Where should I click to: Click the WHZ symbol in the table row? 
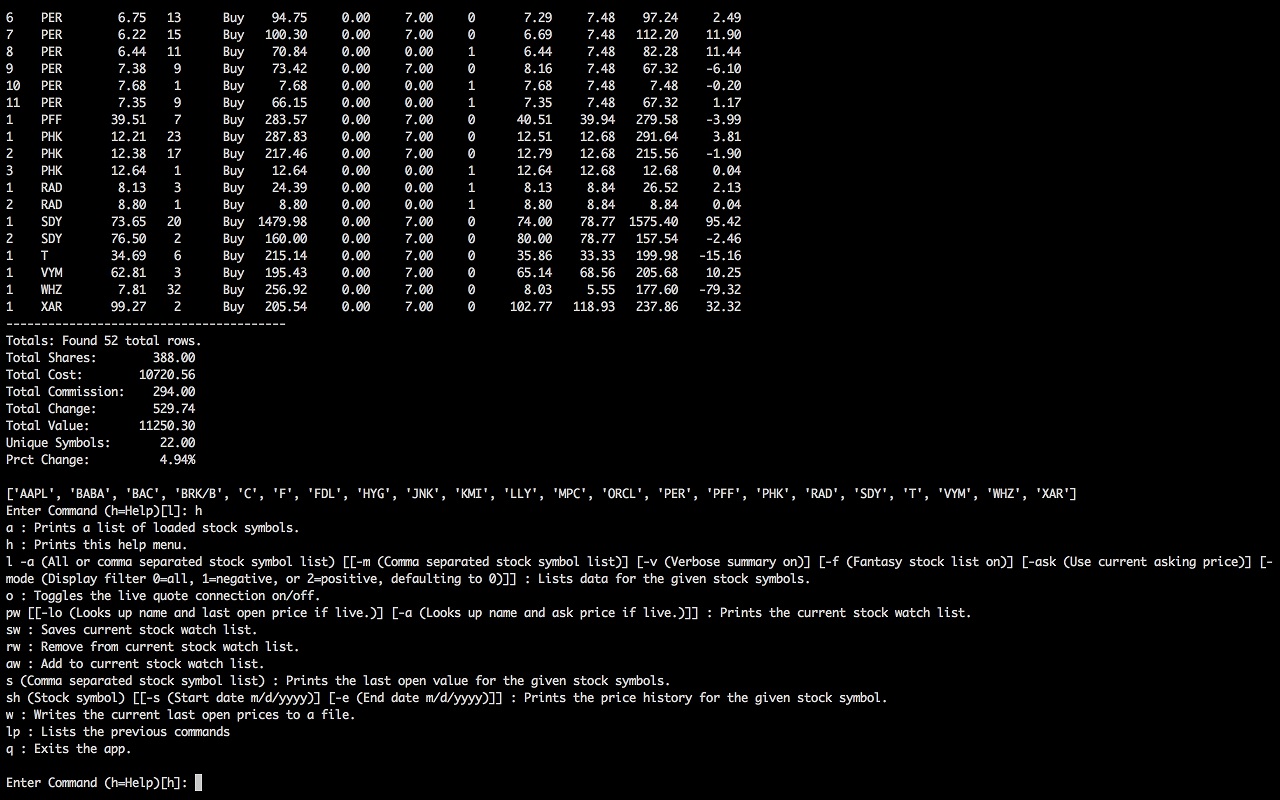pos(51,290)
